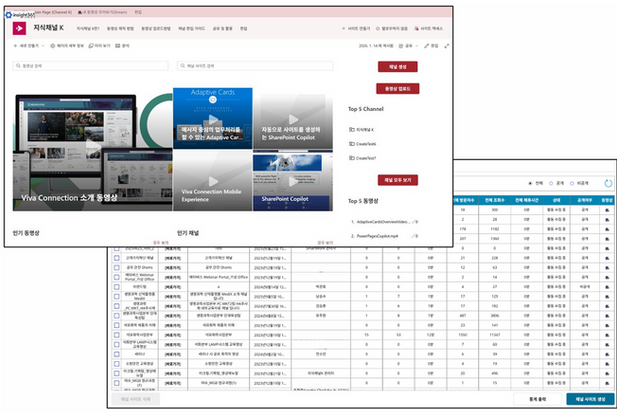The height and width of the screenshot is (418, 617).
Task: Click video icon in the 1360 views row
Action: [x=607, y=239]
